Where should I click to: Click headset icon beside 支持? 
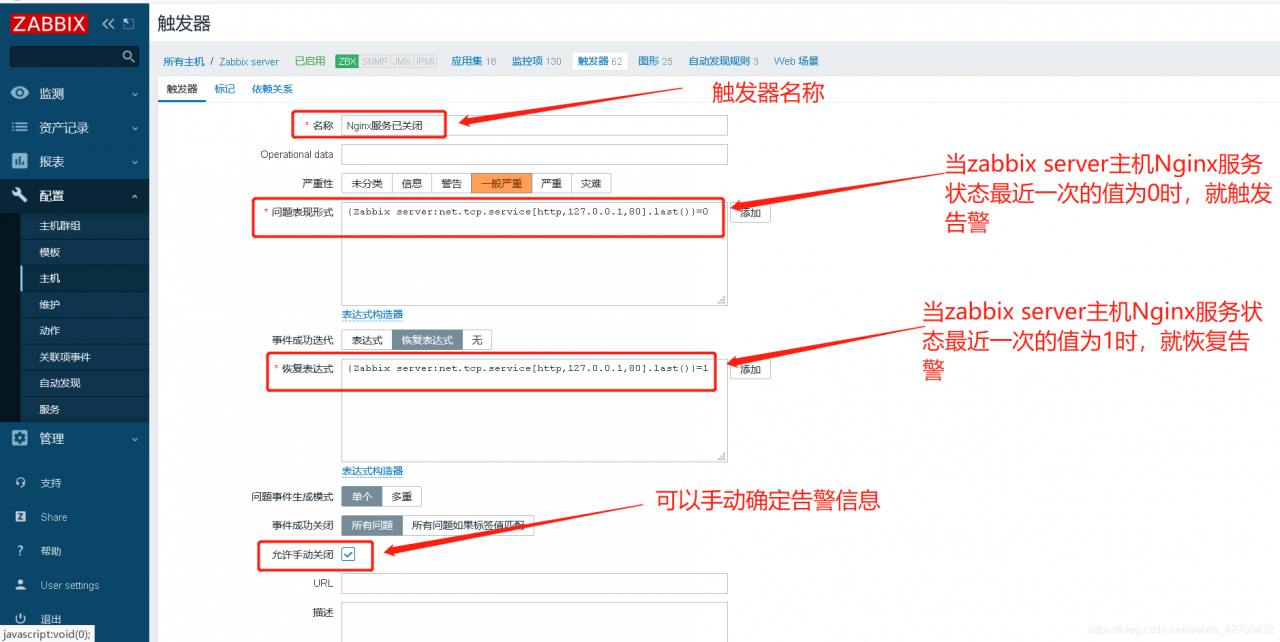pyautogui.click(x=20, y=483)
